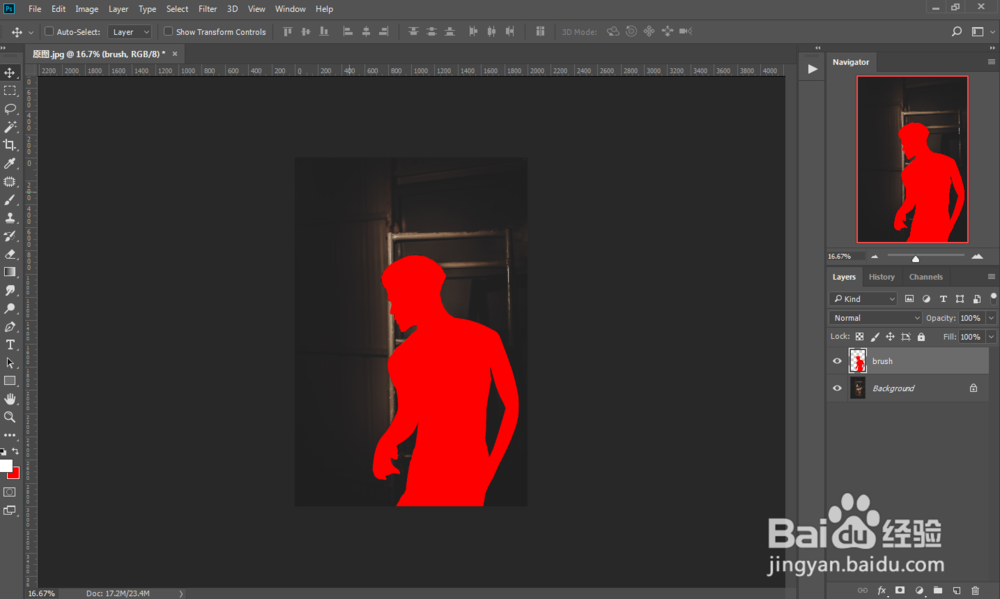The width and height of the screenshot is (1000, 599).
Task: Enable the Auto-Select checkbox
Action: [48, 31]
